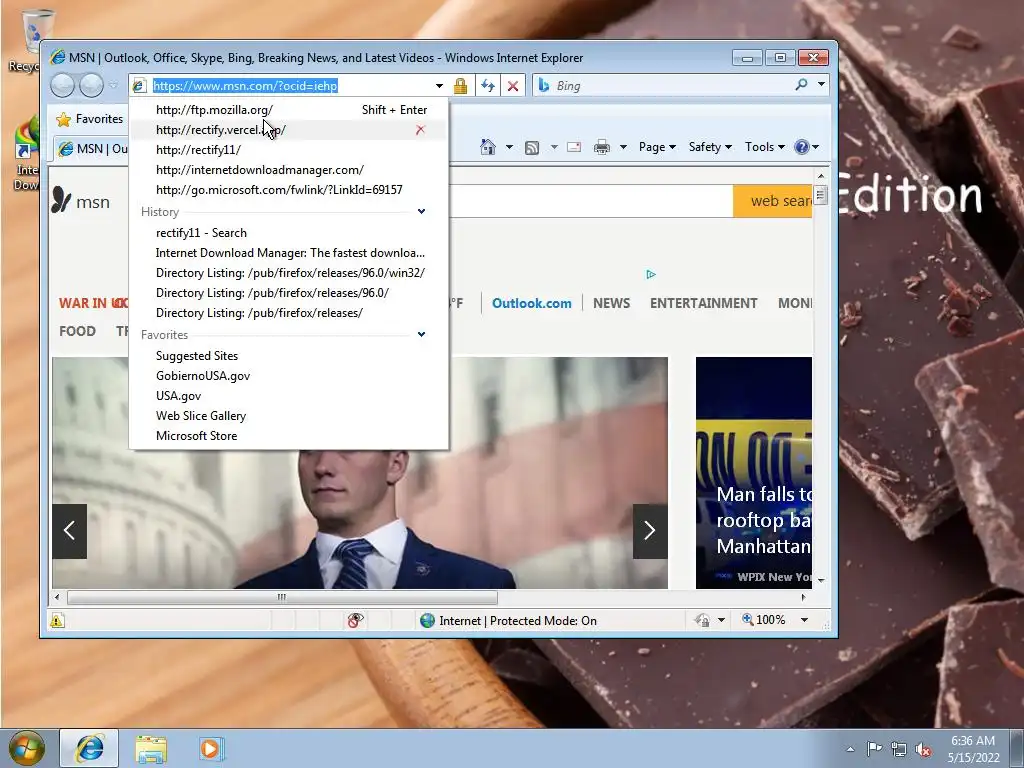Click the horizontal scrollbar thumb

pos(282,597)
